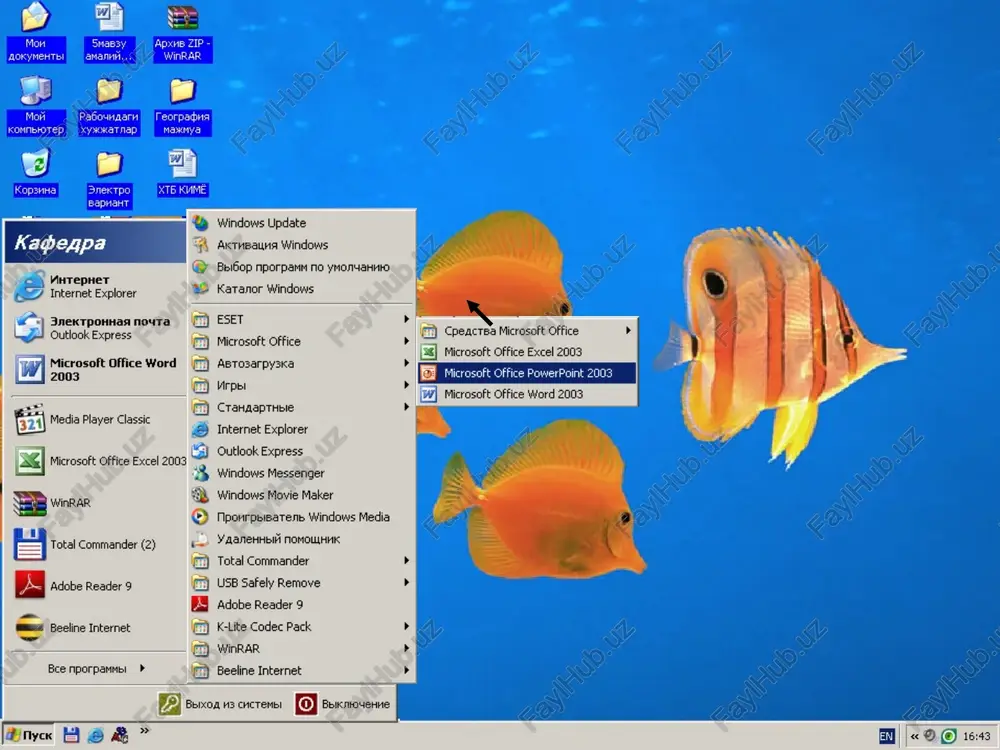Viewport: 1000px width, 750px height.
Task: Click Windows Update in programs menu
Action: 301,223
